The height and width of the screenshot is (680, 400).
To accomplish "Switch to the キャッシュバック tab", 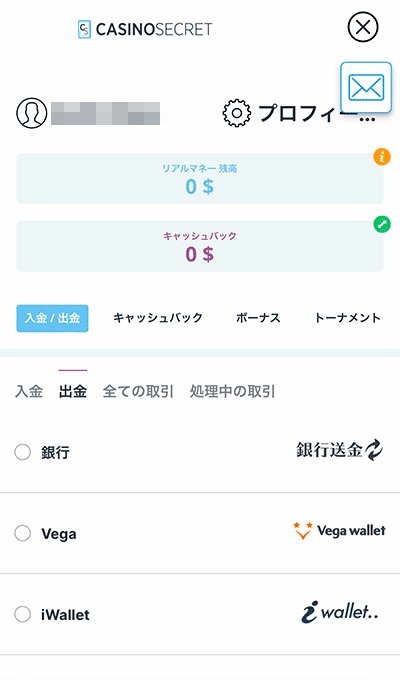I will [158, 318].
